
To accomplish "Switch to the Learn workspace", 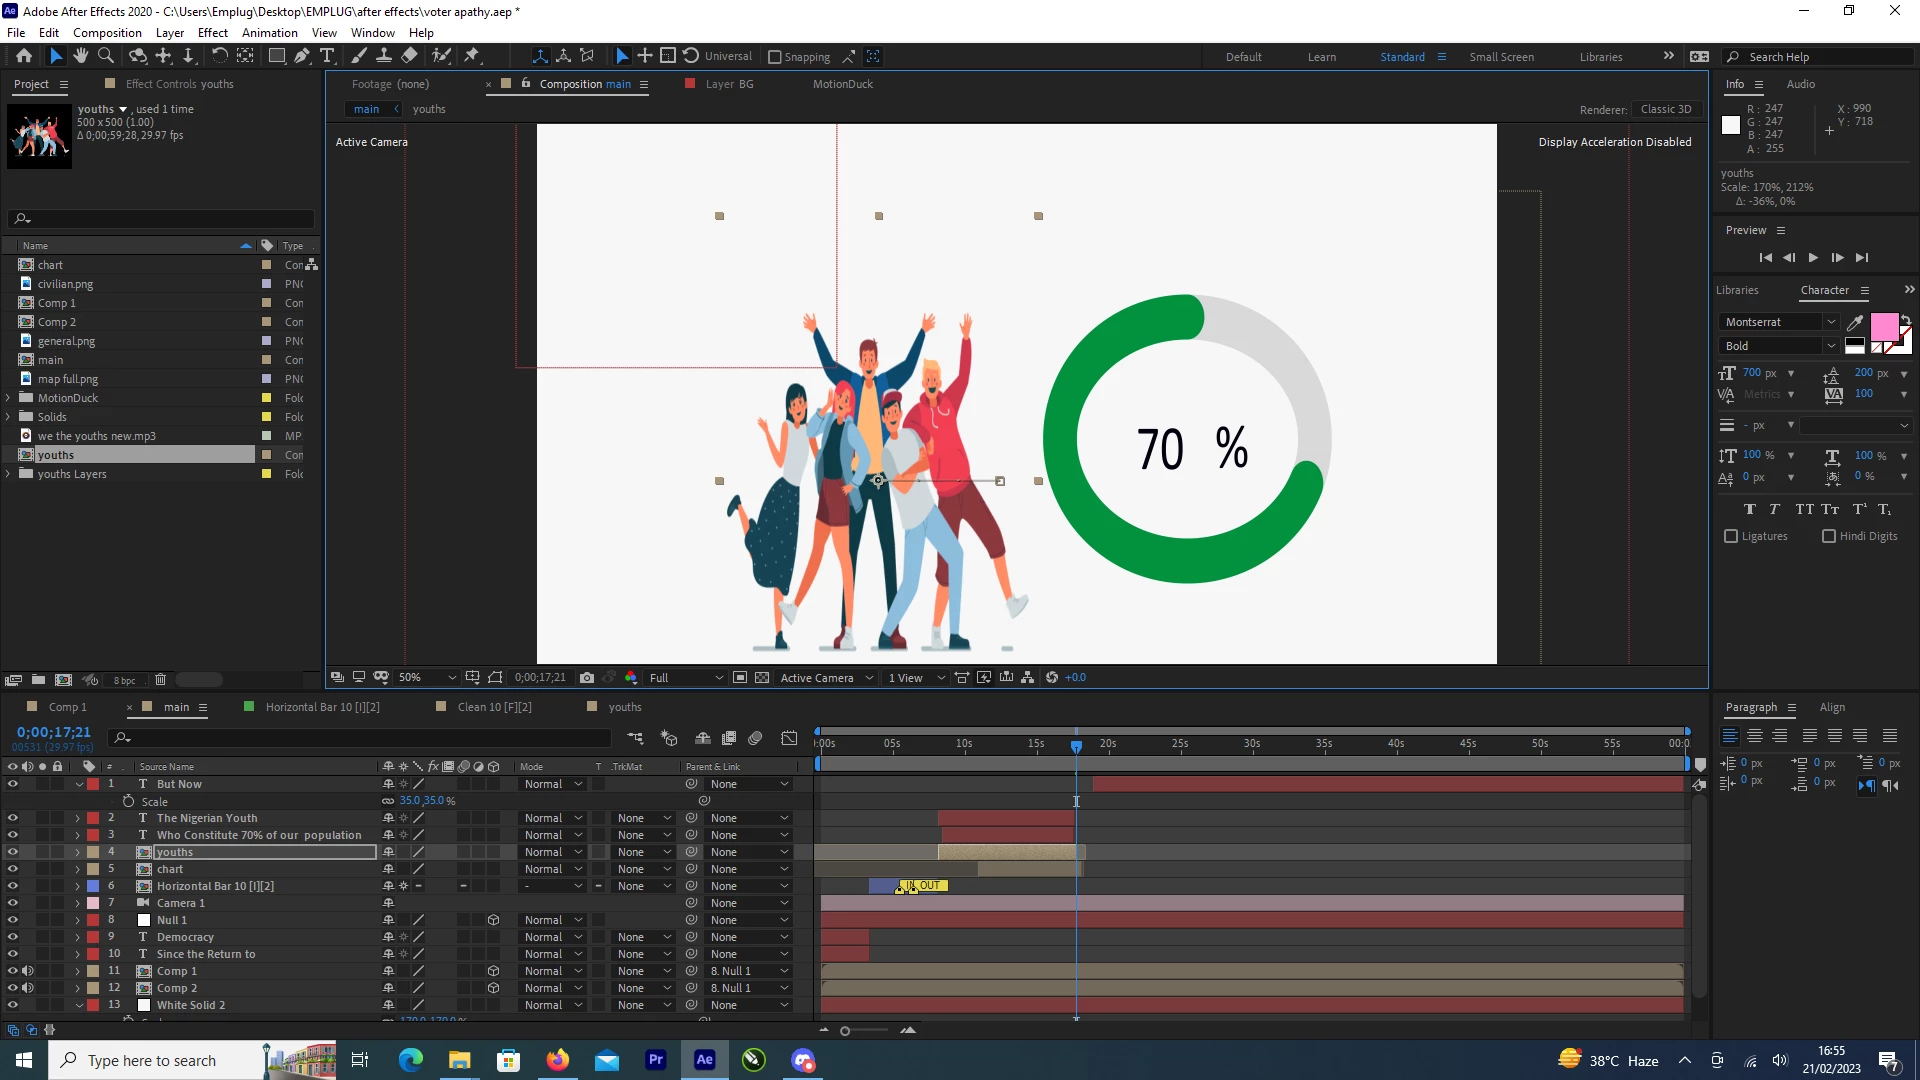I will (1321, 57).
